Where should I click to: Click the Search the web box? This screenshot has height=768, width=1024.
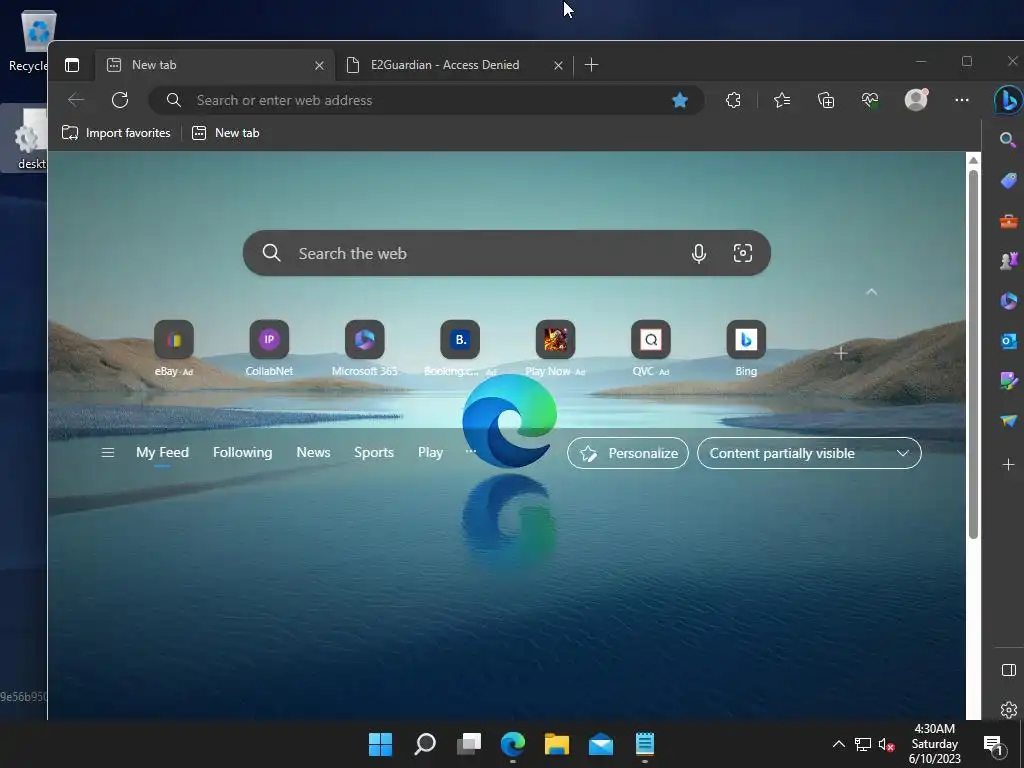(506, 253)
